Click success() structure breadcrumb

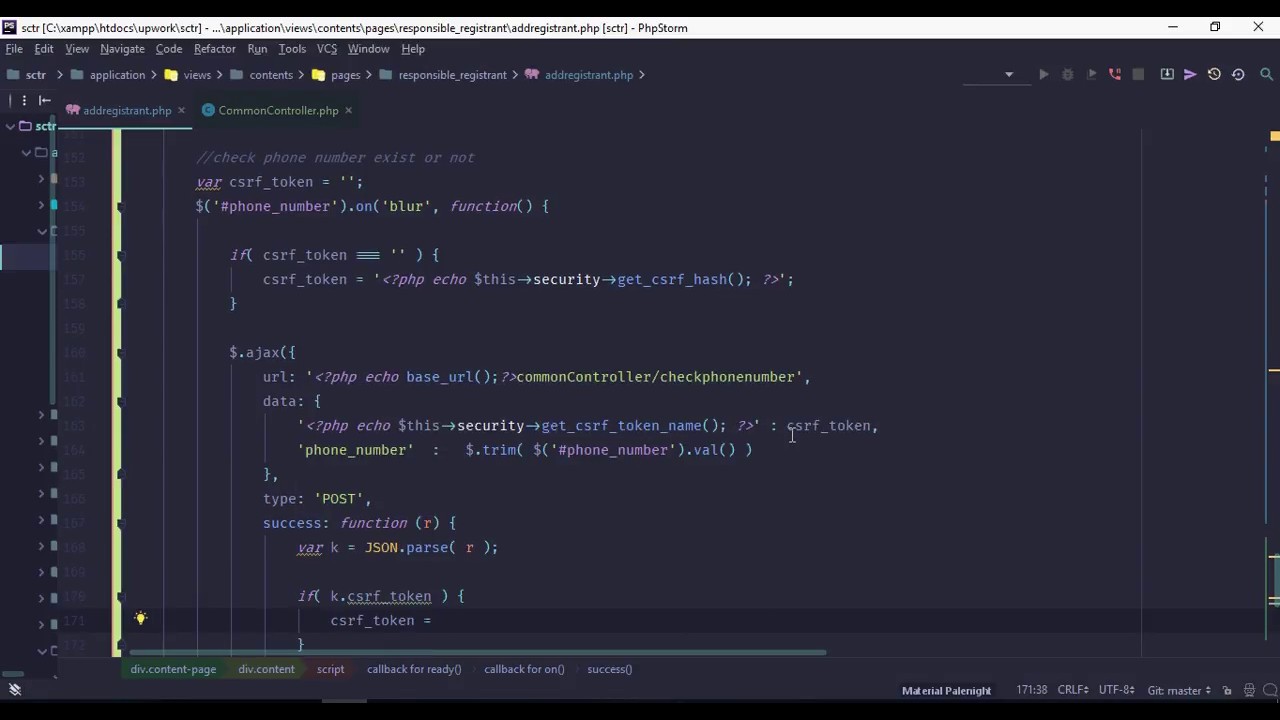[x=609, y=669]
